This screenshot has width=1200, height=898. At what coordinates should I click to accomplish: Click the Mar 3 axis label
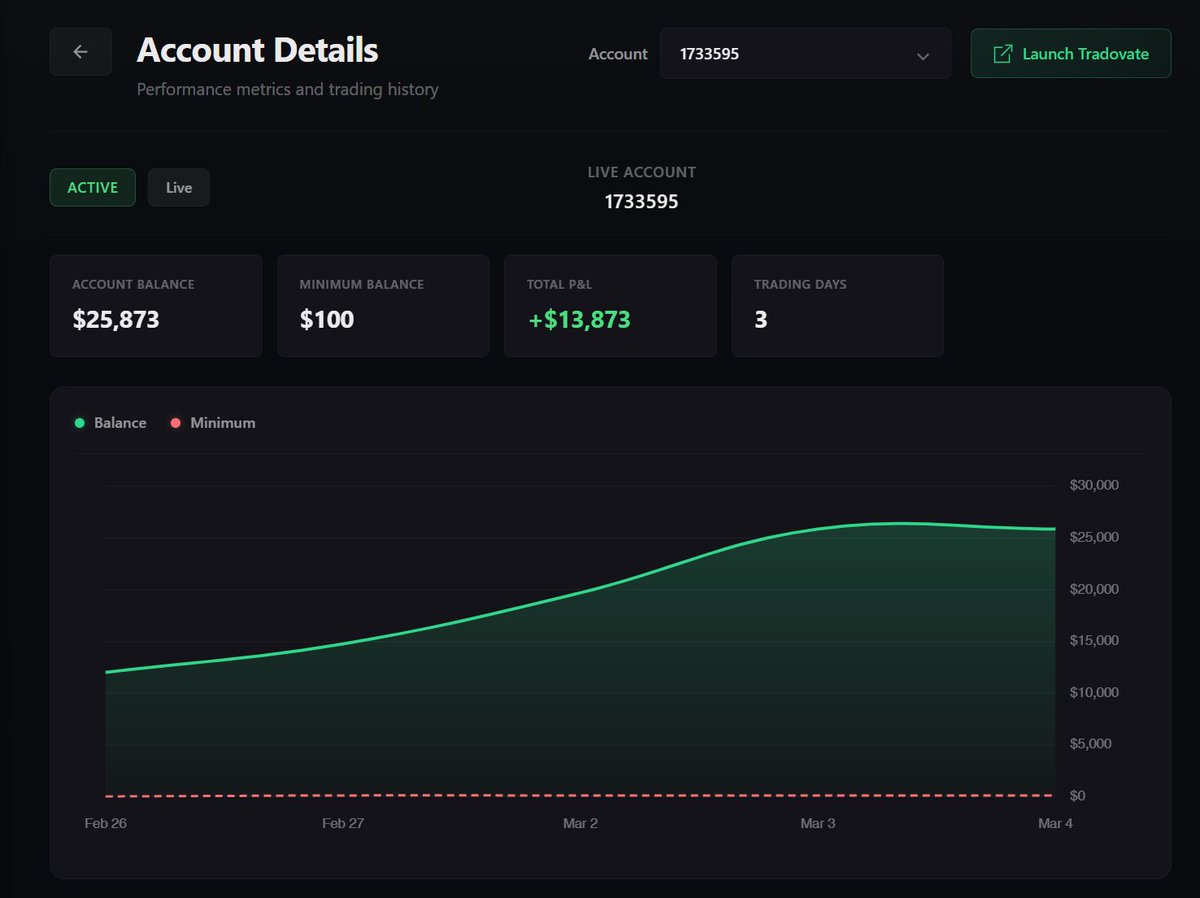[x=818, y=823]
